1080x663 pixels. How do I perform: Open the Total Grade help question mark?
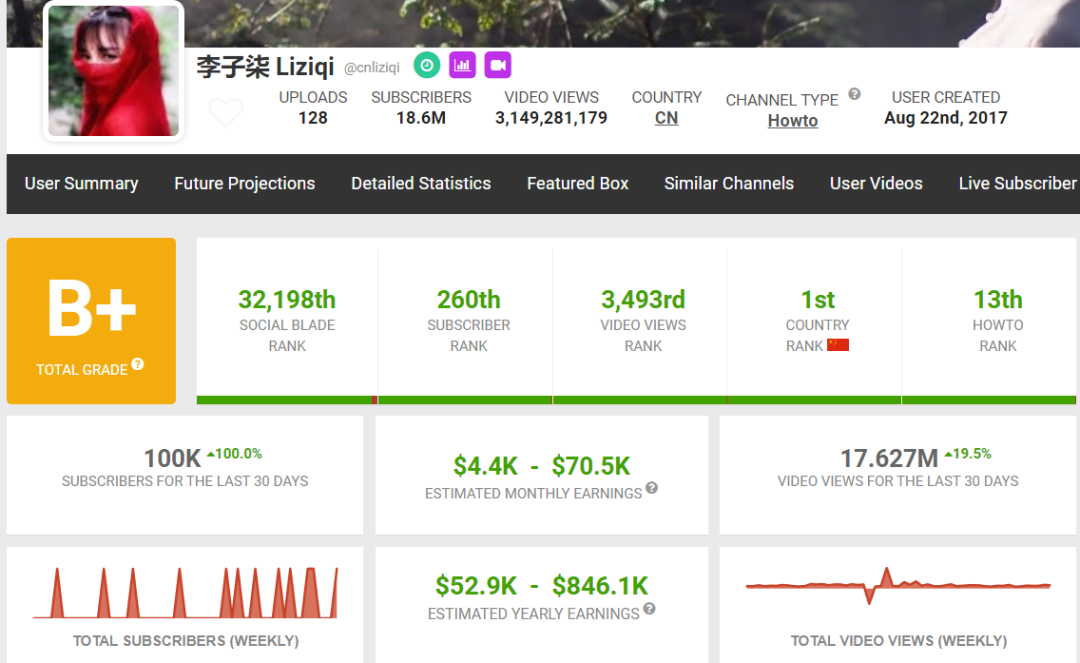(x=138, y=364)
